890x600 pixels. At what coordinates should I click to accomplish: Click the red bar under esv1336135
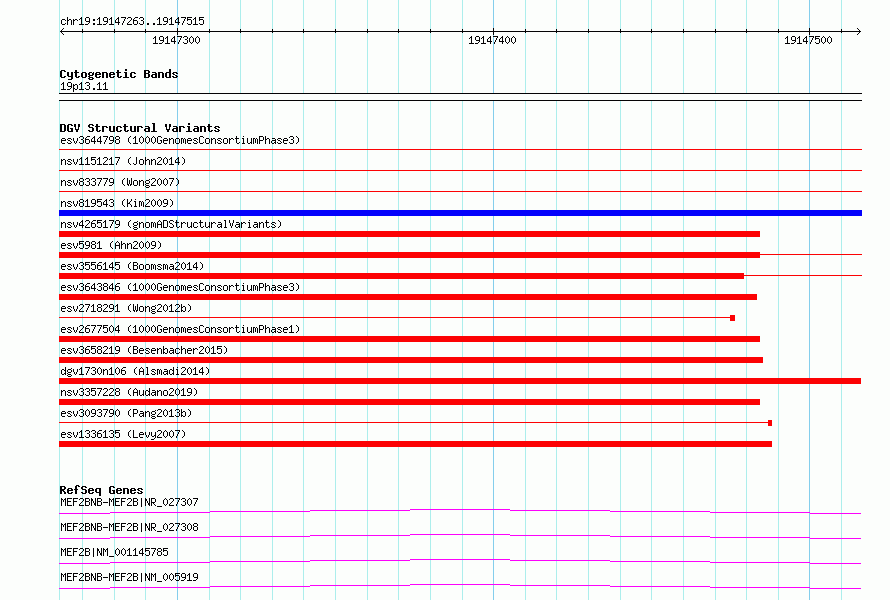(x=415, y=444)
